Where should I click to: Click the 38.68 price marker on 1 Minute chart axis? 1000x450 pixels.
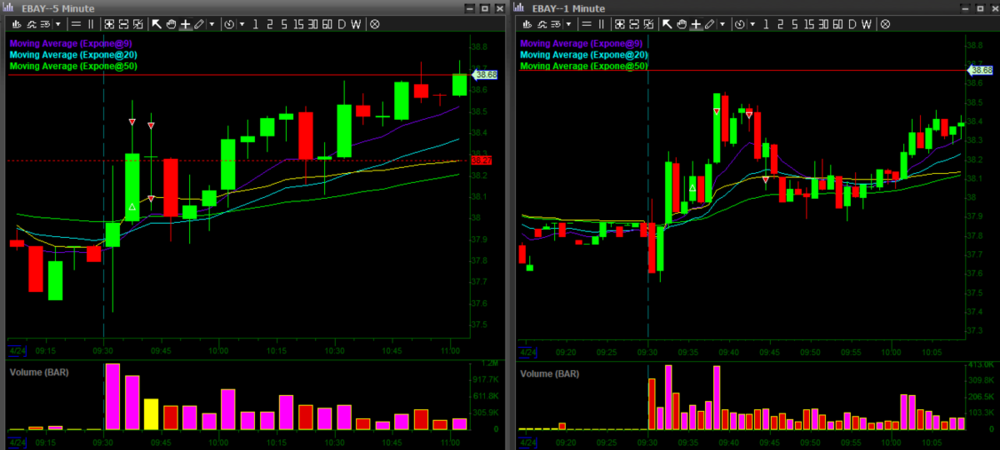[x=981, y=70]
